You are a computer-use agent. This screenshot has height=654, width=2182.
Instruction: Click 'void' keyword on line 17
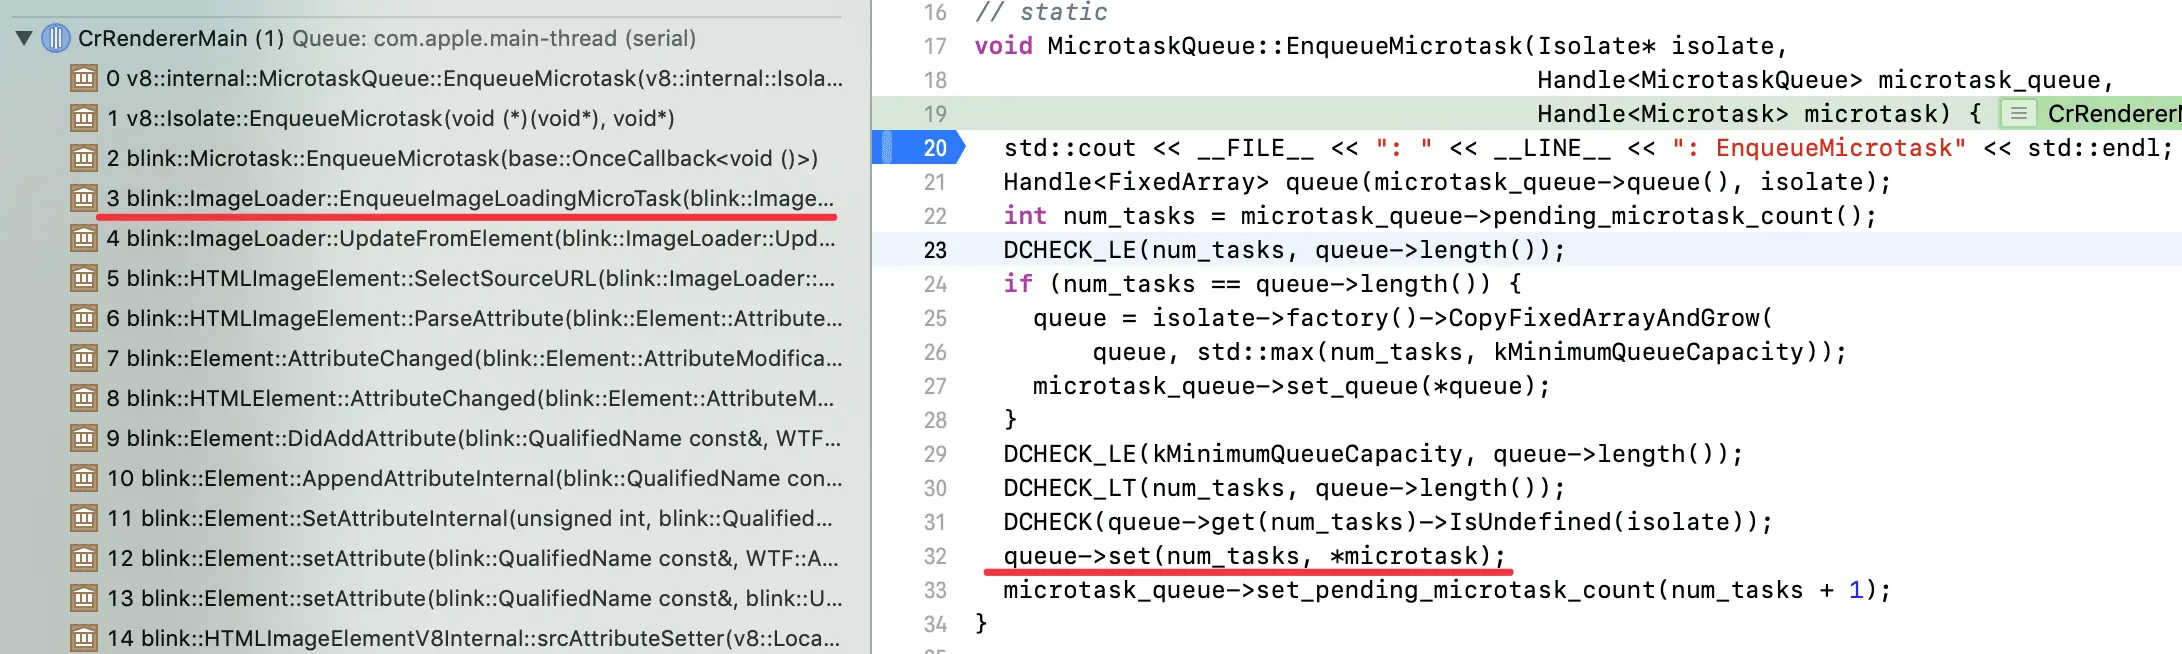(x=1004, y=46)
